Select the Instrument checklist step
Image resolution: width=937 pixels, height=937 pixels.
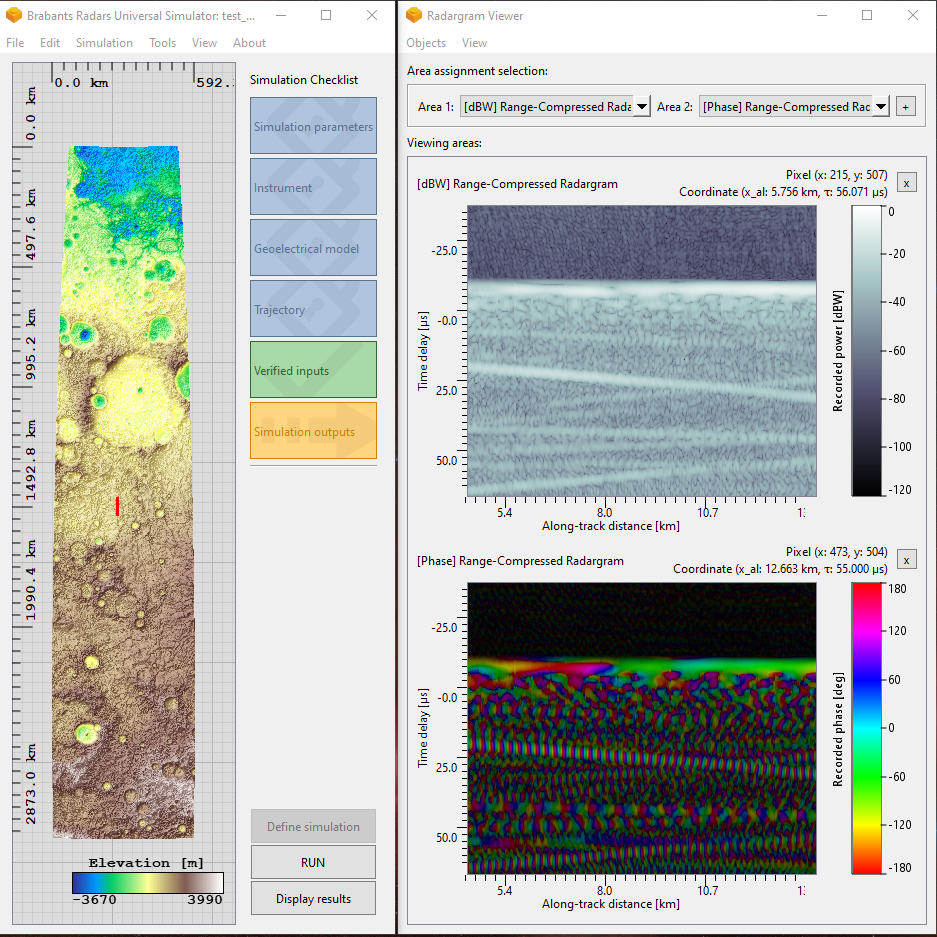click(x=312, y=187)
